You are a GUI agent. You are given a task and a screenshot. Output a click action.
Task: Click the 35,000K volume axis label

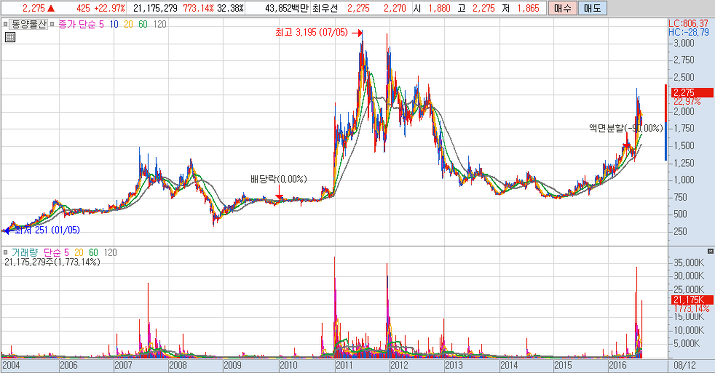[x=689, y=263]
